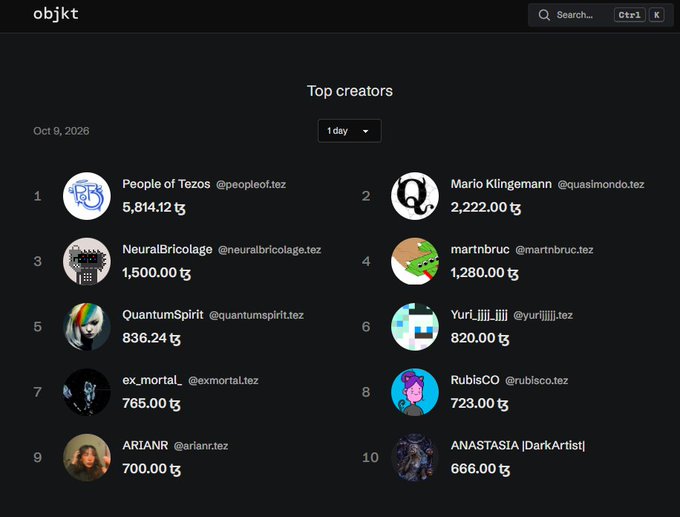
Task: Select the 765.00 tez amount
Action: pos(151,404)
